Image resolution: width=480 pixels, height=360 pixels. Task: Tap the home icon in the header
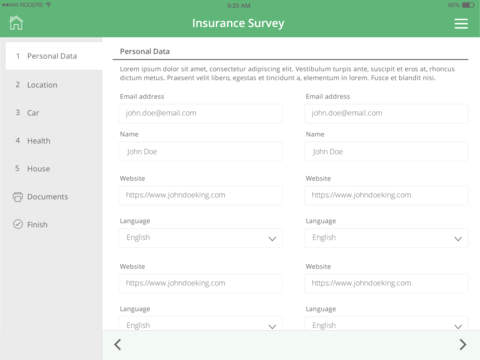pyautogui.click(x=16, y=23)
